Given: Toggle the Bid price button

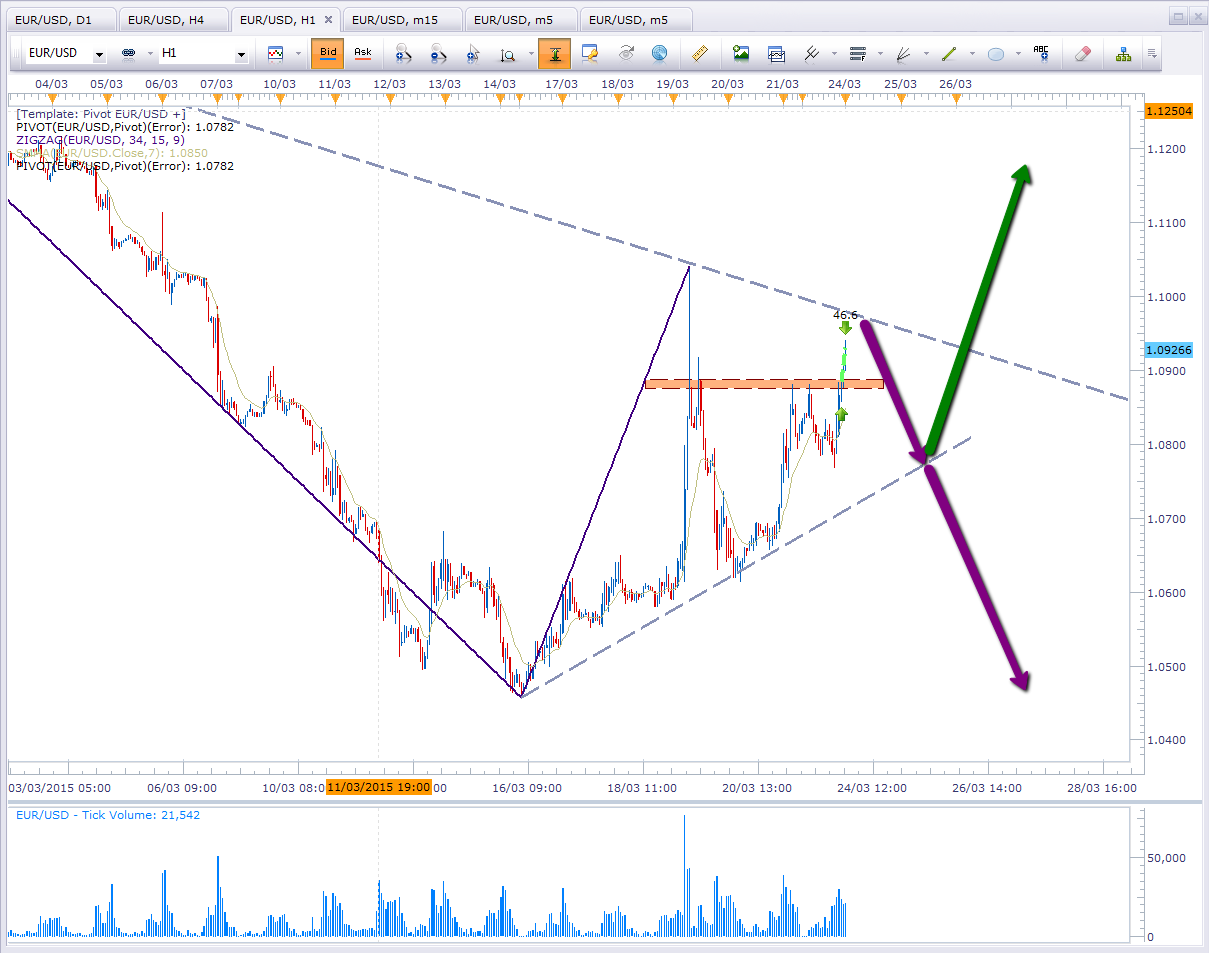Looking at the screenshot, I should click(x=327, y=54).
